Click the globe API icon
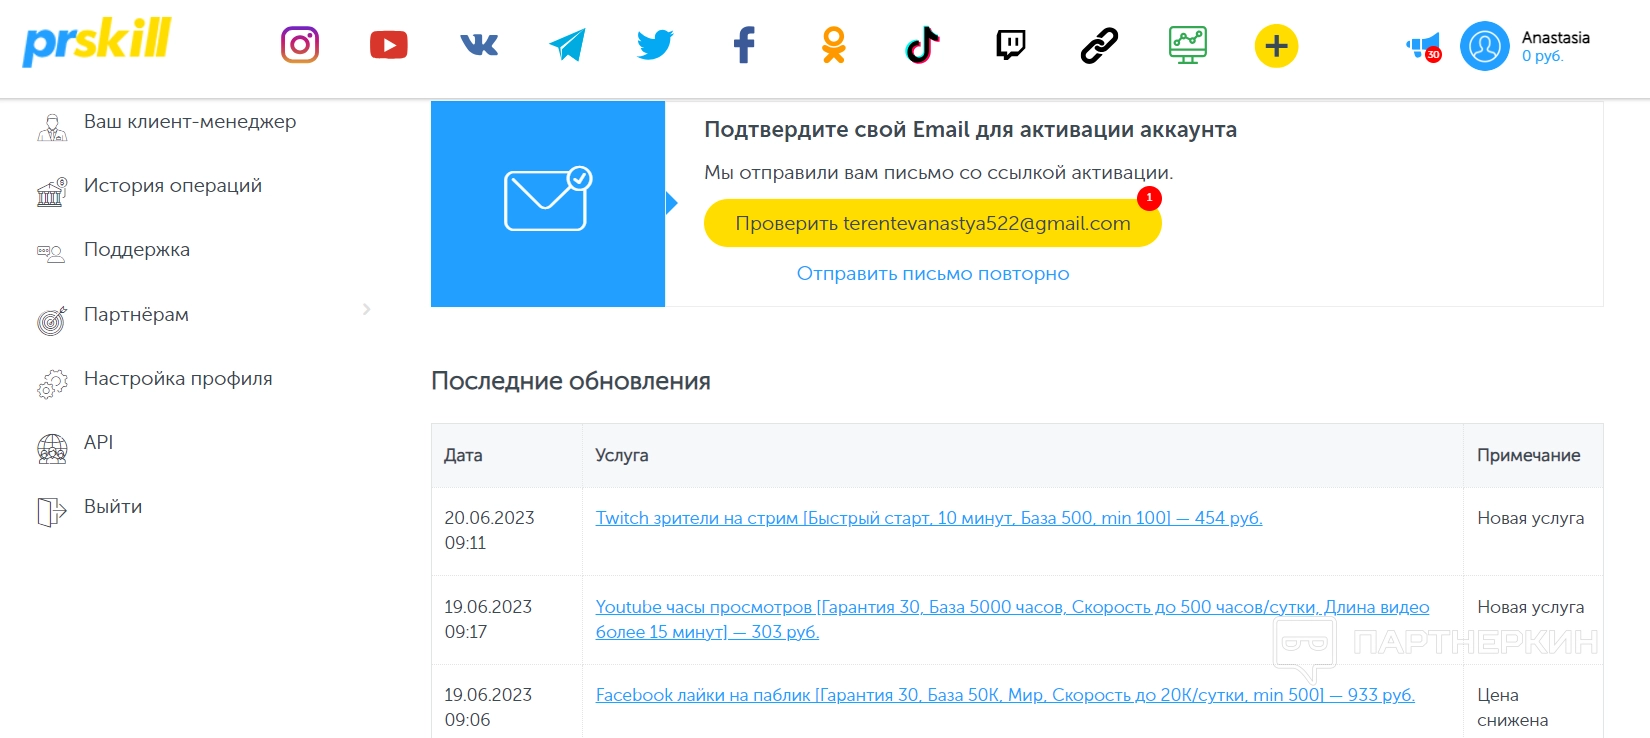The width and height of the screenshot is (1650, 738). (52, 448)
